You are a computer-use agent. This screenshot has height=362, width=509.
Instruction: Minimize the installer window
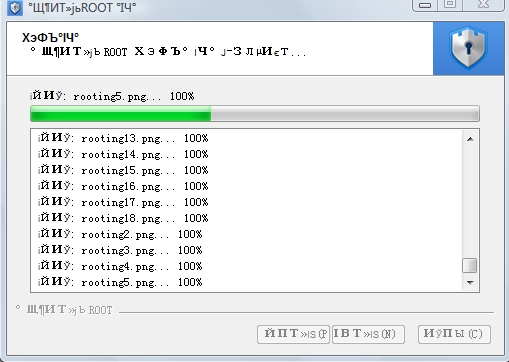tap(425, 5)
